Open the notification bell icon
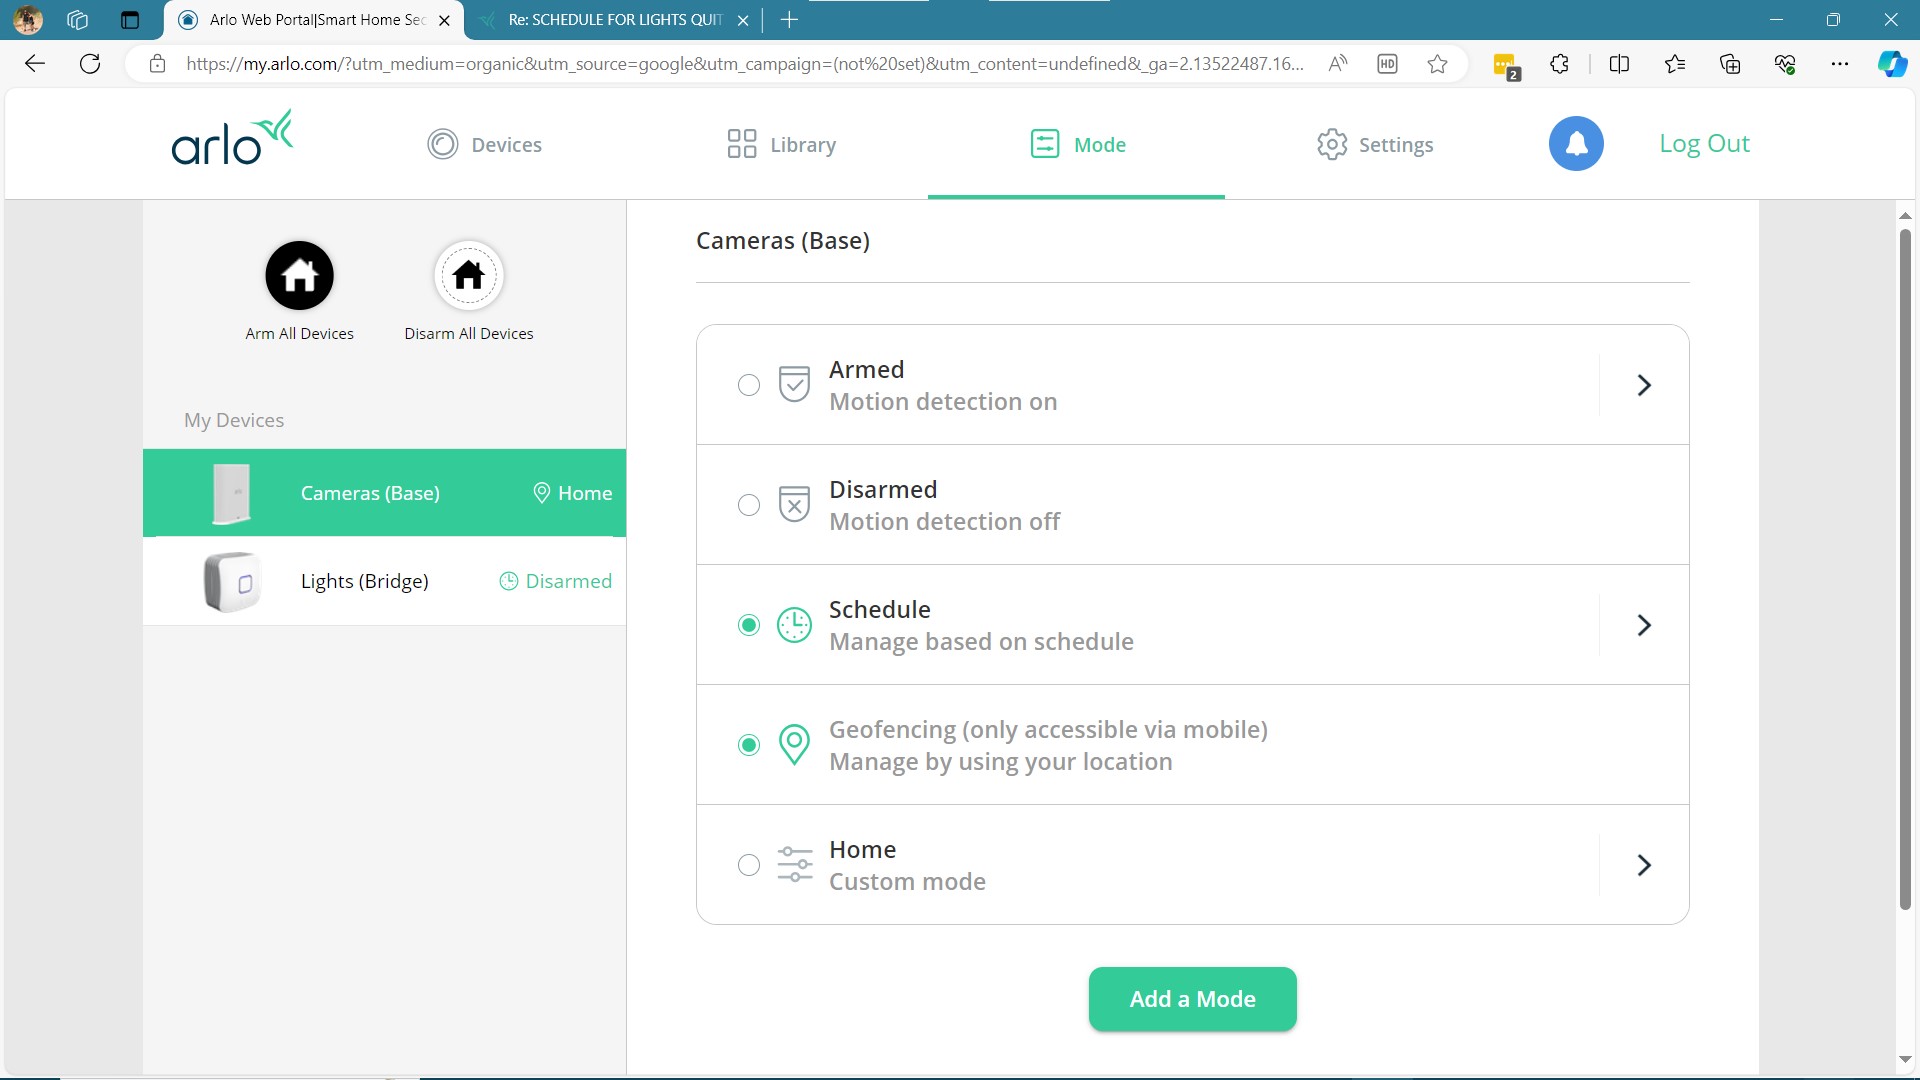 pyautogui.click(x=1576, y=144)
